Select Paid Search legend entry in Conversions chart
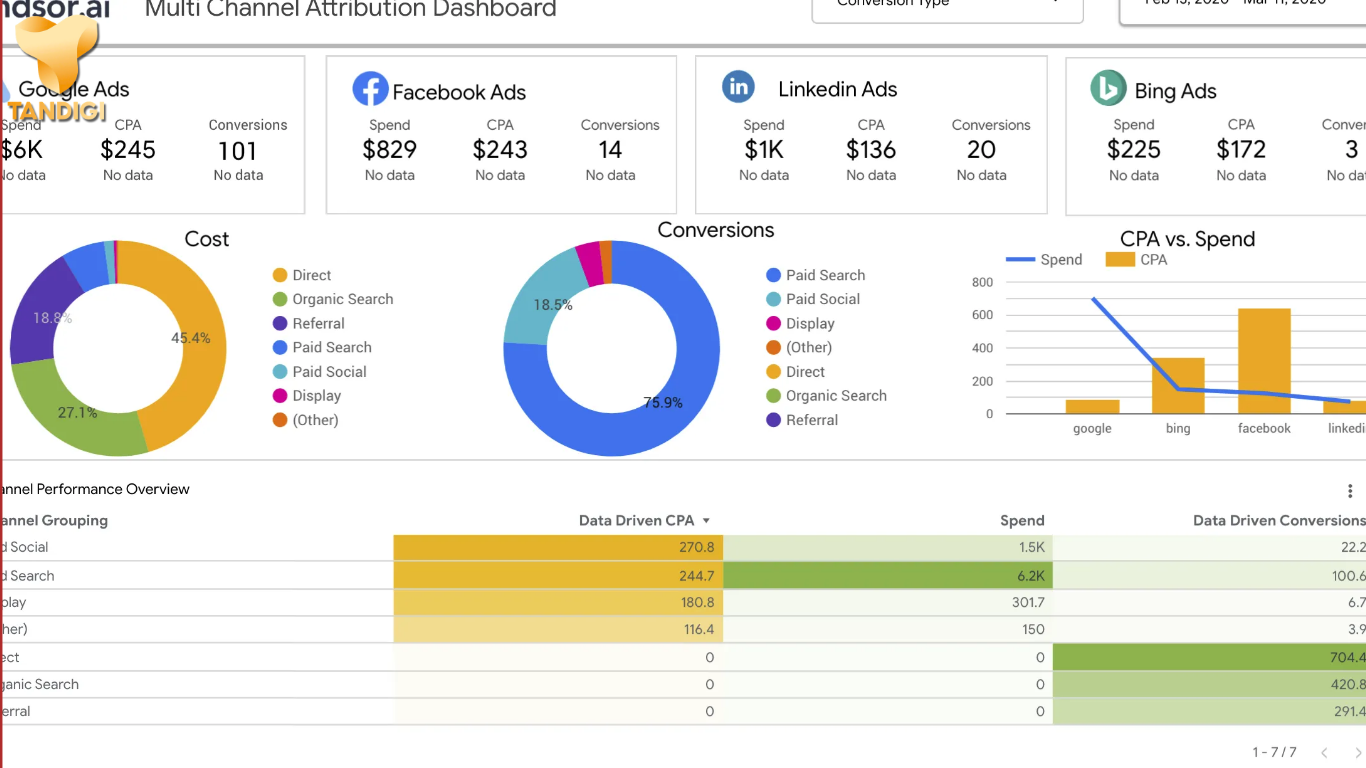The height and width of the screenshot is (768, 1366). click(x=816, y=275)
